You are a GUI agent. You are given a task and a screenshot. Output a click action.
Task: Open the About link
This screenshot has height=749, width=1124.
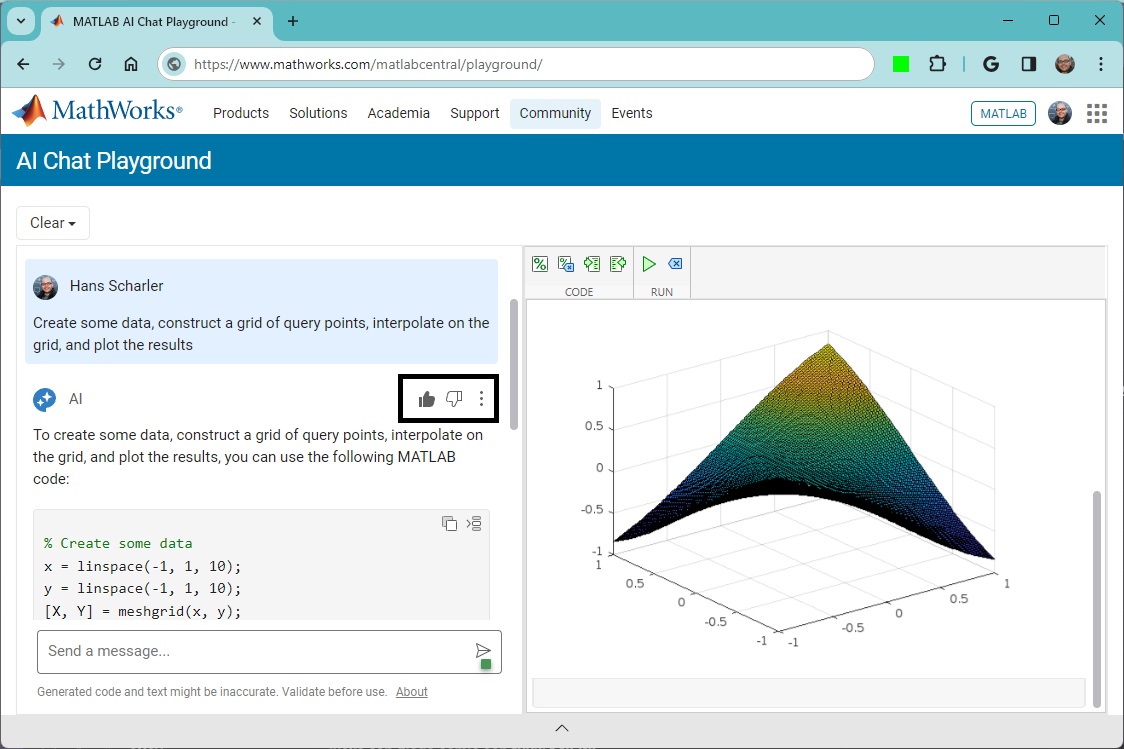pyautogui.click(x=411, y=692)
